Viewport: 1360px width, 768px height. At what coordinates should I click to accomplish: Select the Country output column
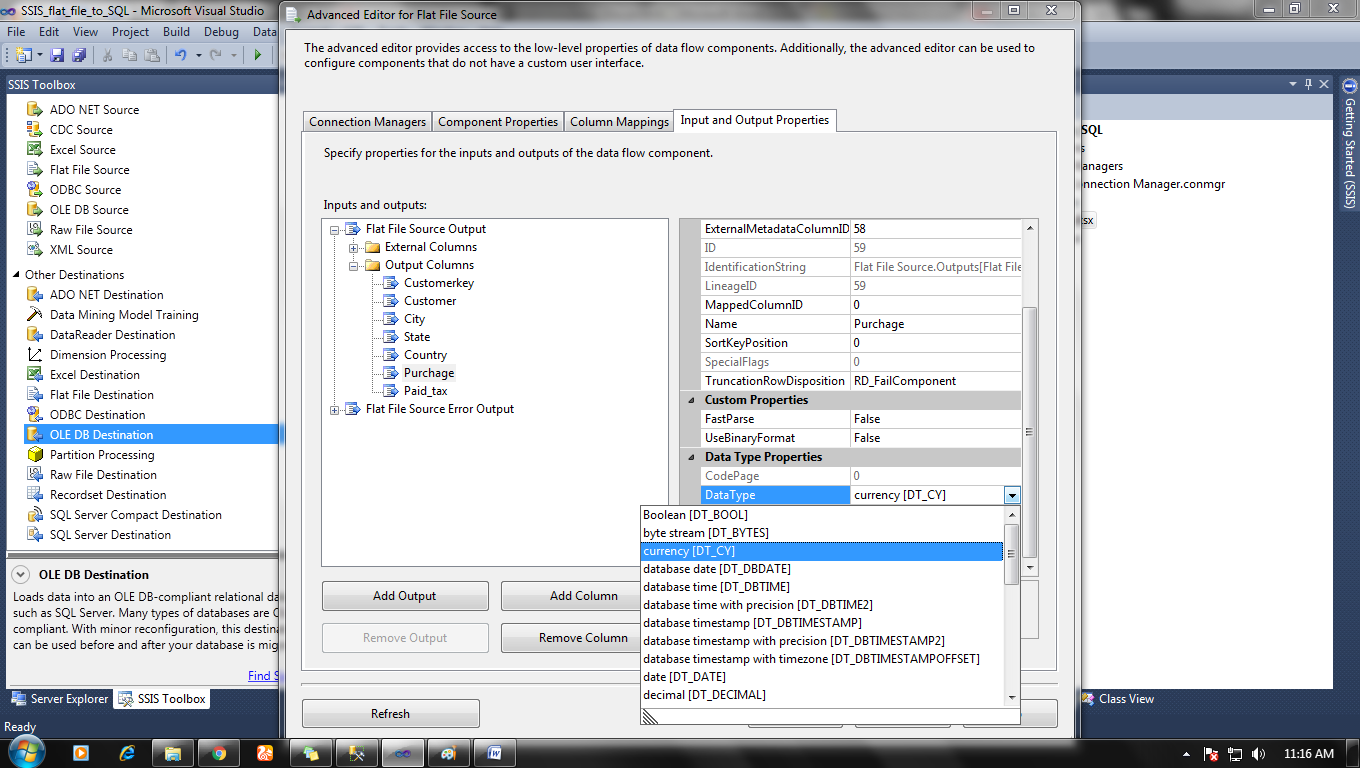pos(425,355)
